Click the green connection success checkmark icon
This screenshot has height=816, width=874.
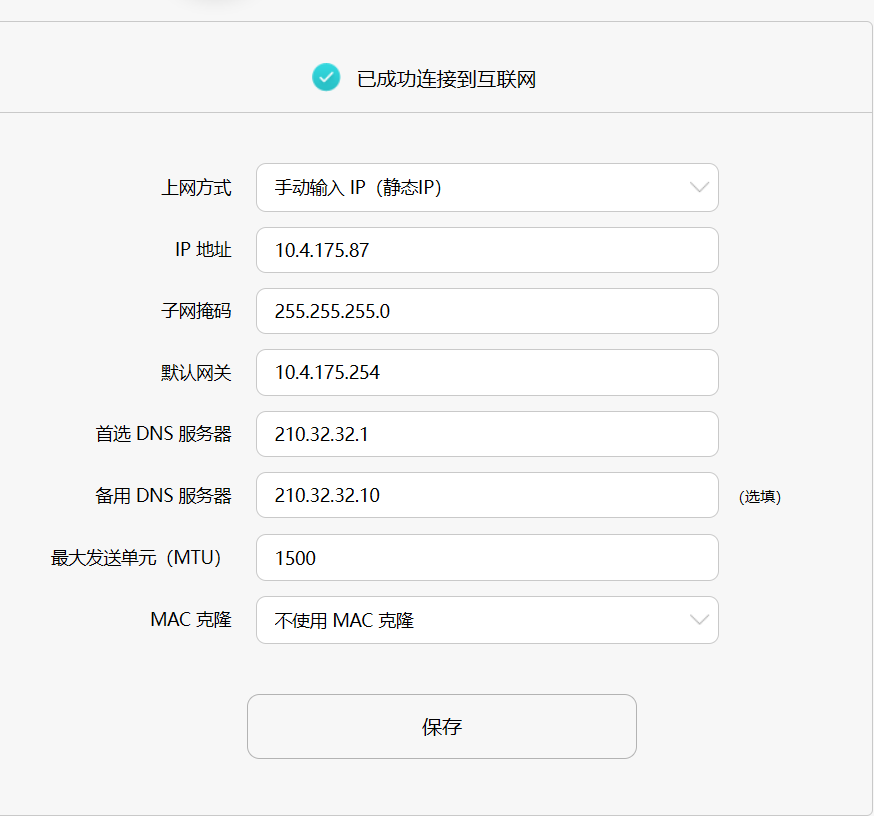[x=326, y=77]
